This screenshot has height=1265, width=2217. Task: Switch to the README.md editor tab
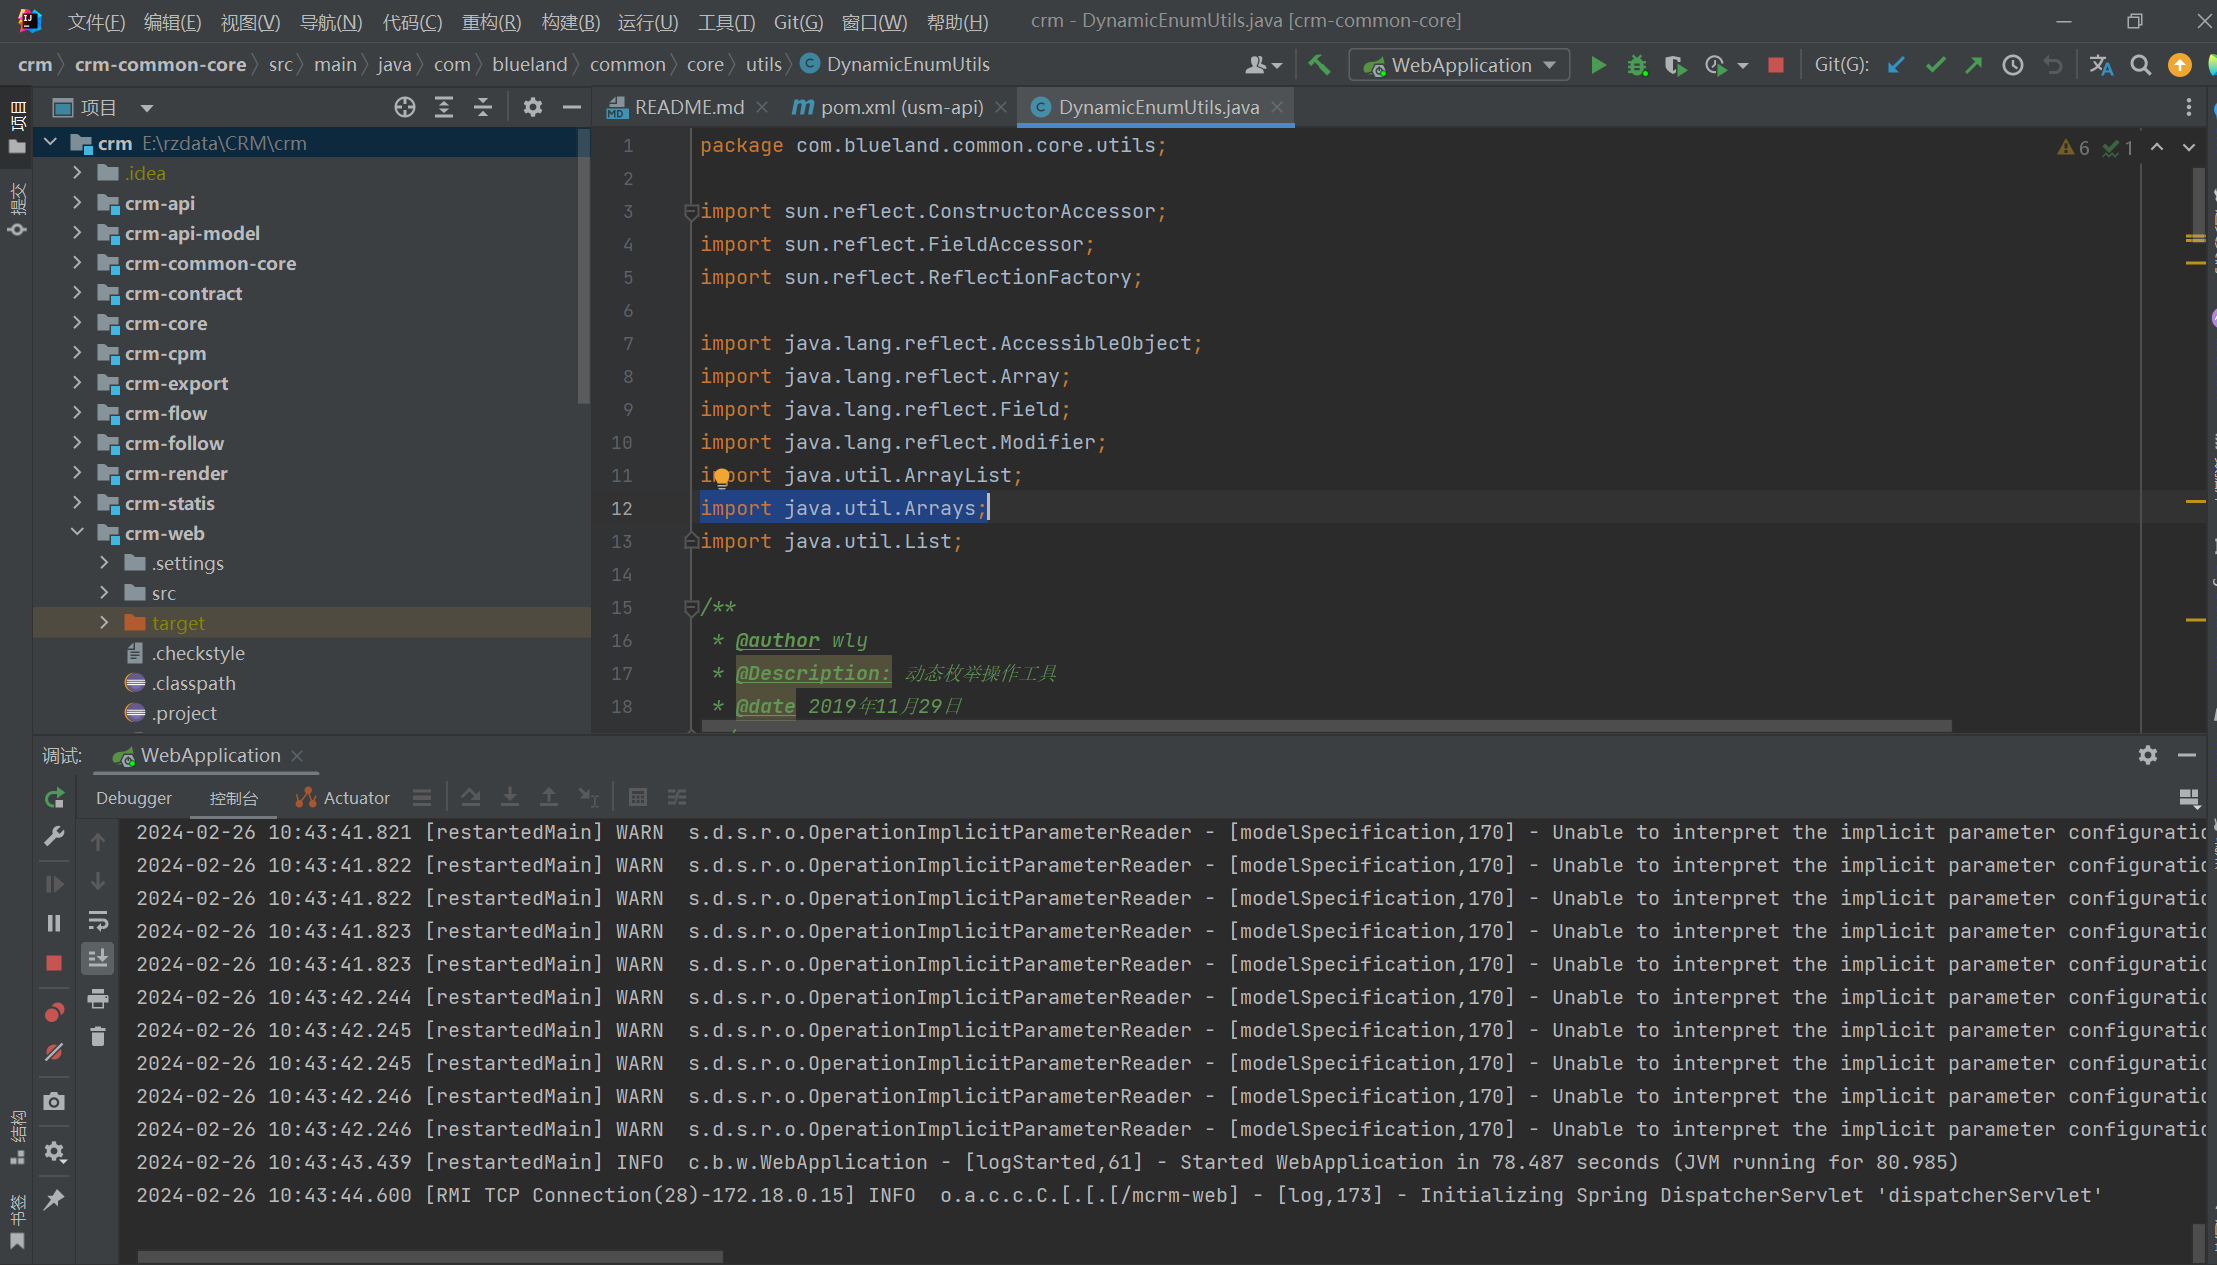click(688, 107)
